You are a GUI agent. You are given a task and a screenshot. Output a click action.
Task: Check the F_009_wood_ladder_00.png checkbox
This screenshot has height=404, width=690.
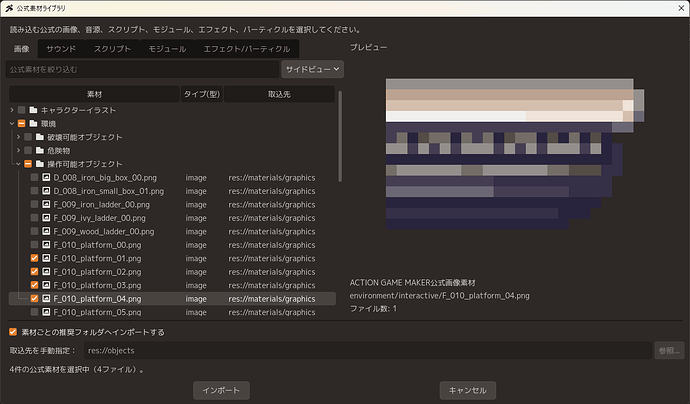pyautogui.click(x=34, y=231)
